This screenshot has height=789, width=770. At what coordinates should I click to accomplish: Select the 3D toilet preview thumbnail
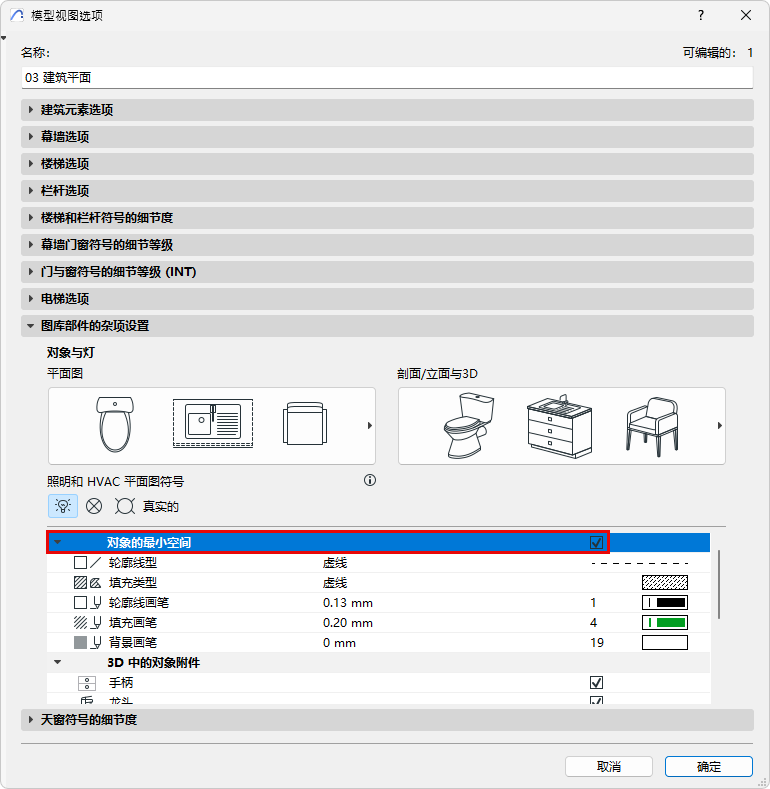tap(469, 425)
